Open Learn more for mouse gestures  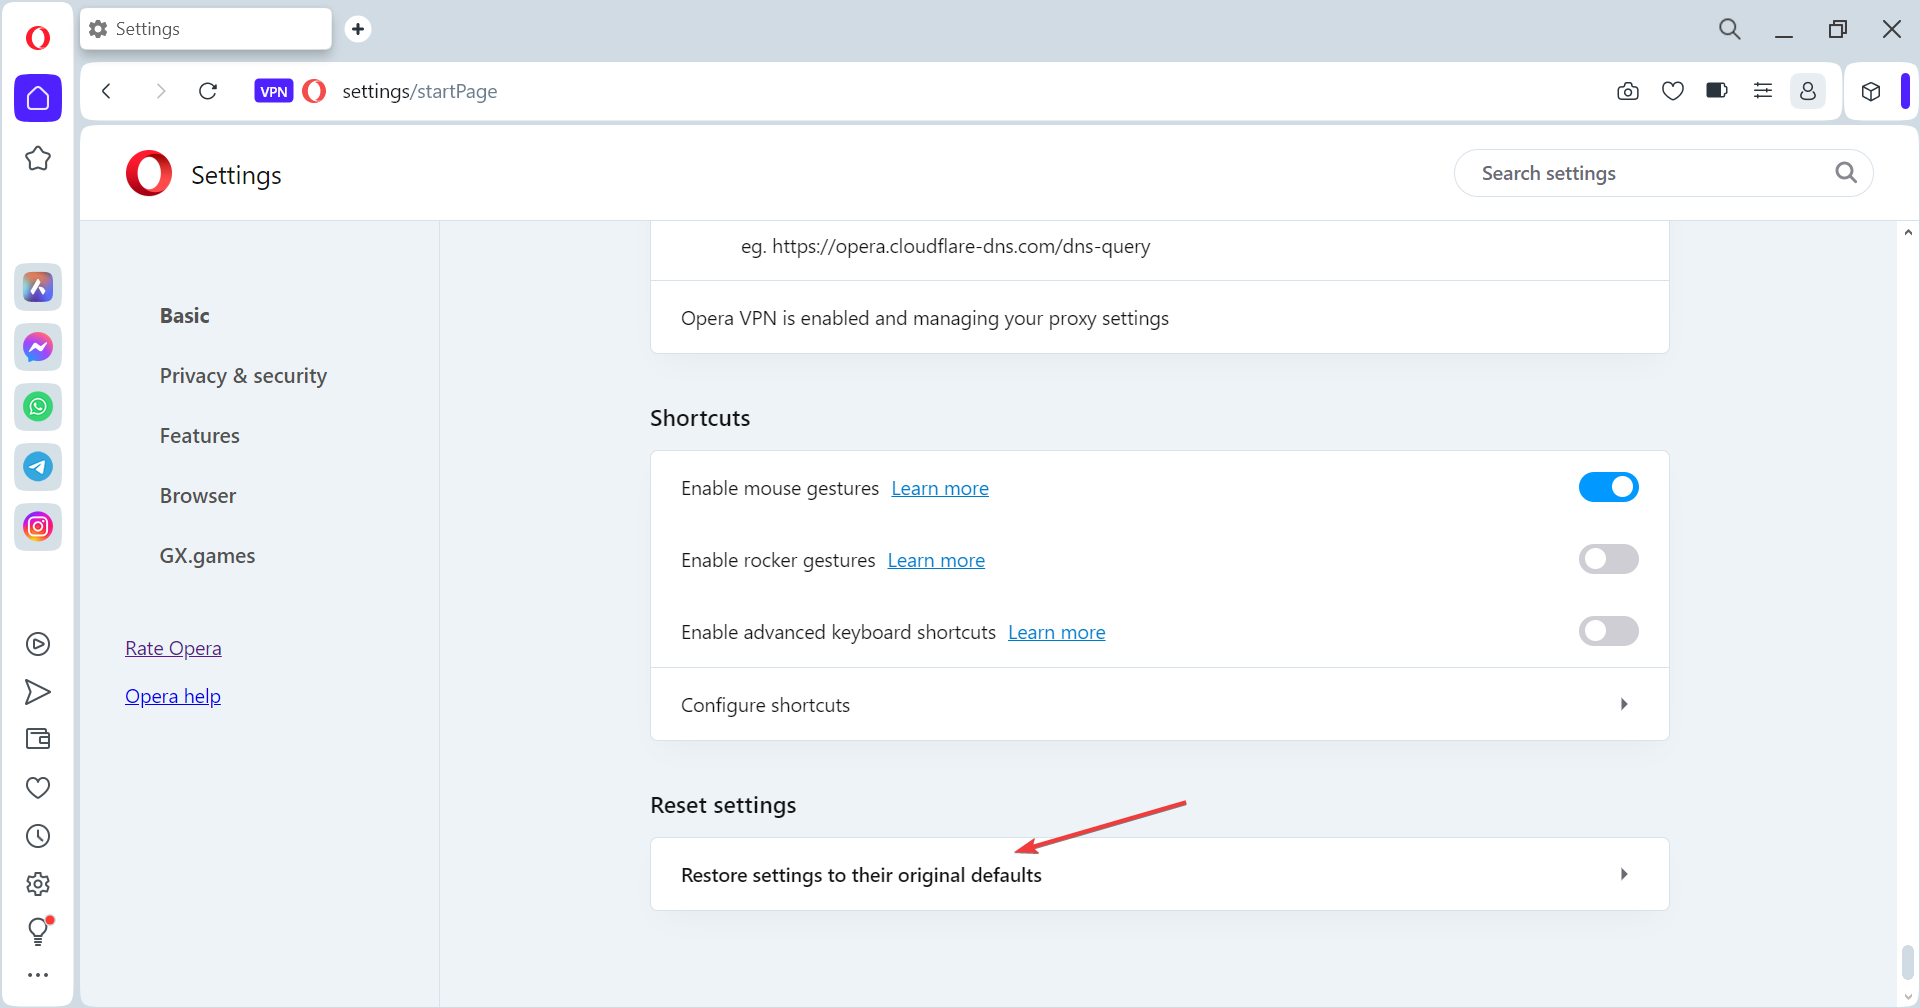(940, 488)
